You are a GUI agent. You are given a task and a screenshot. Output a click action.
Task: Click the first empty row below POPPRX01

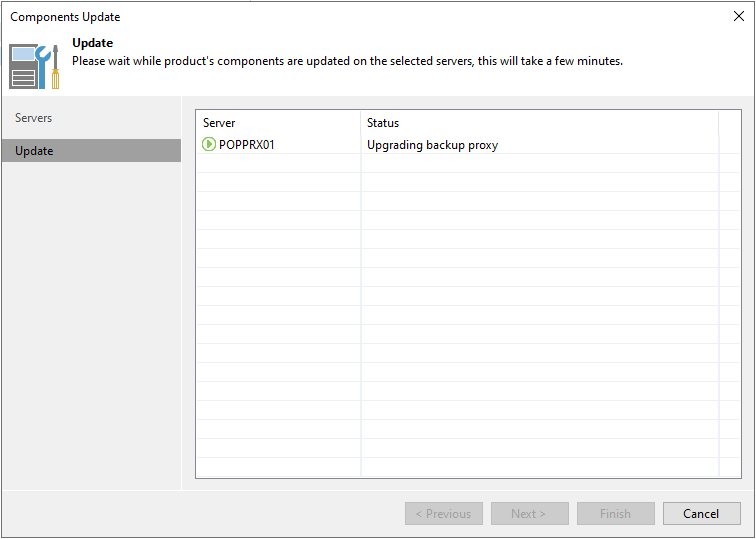(468, 163)
